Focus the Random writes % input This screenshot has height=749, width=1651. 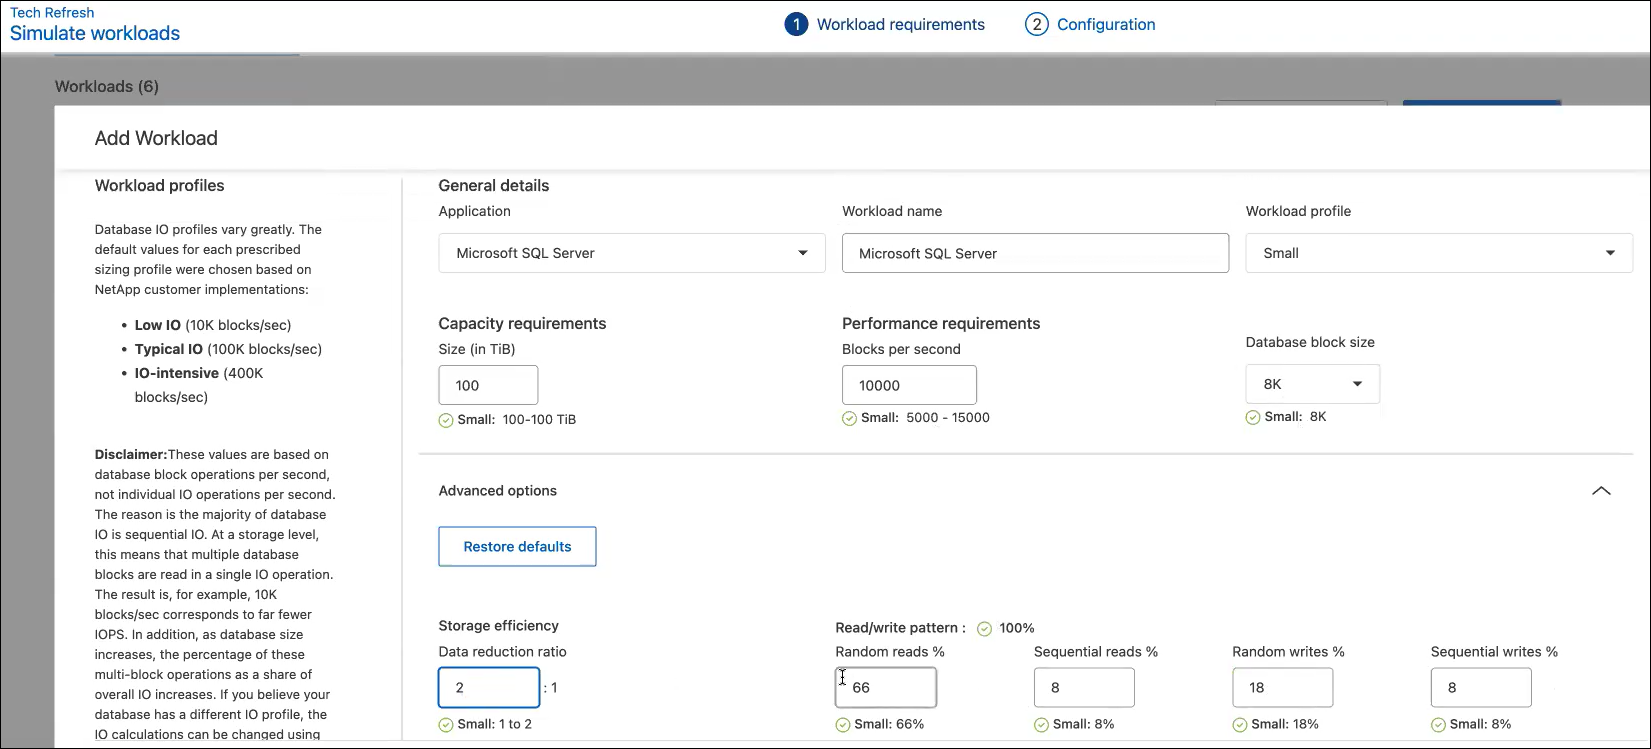point(1282,688)
